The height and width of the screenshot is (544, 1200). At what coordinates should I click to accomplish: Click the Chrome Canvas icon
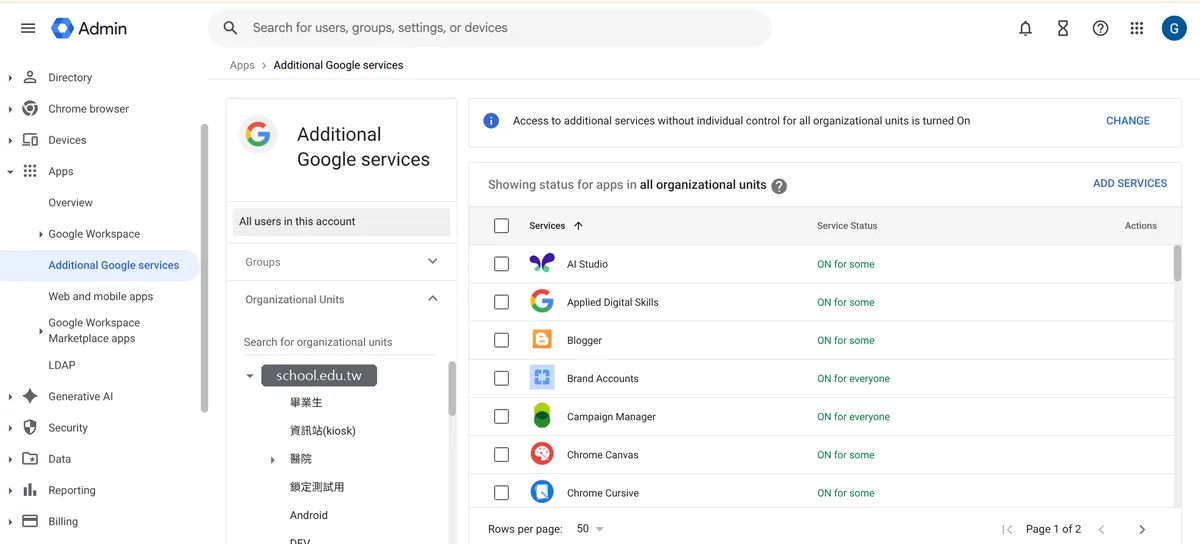point(541,454)
